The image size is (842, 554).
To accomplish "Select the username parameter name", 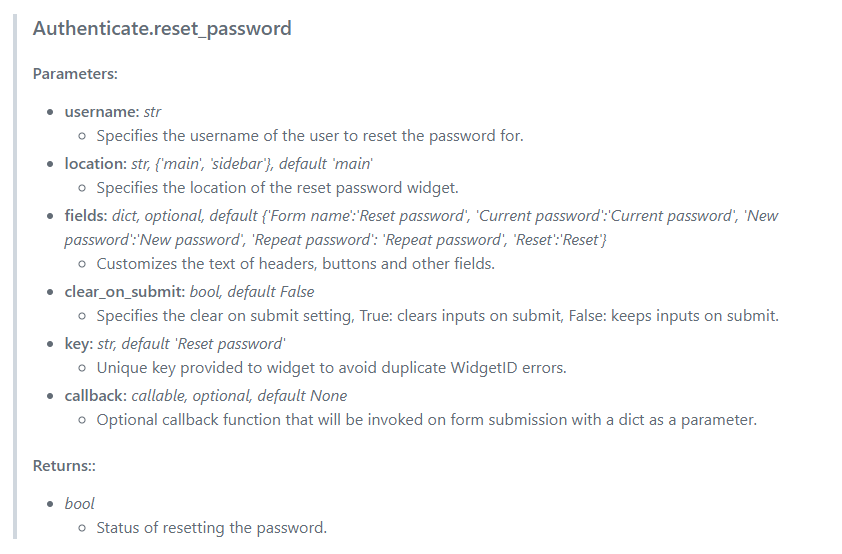I will click(101, 111).
